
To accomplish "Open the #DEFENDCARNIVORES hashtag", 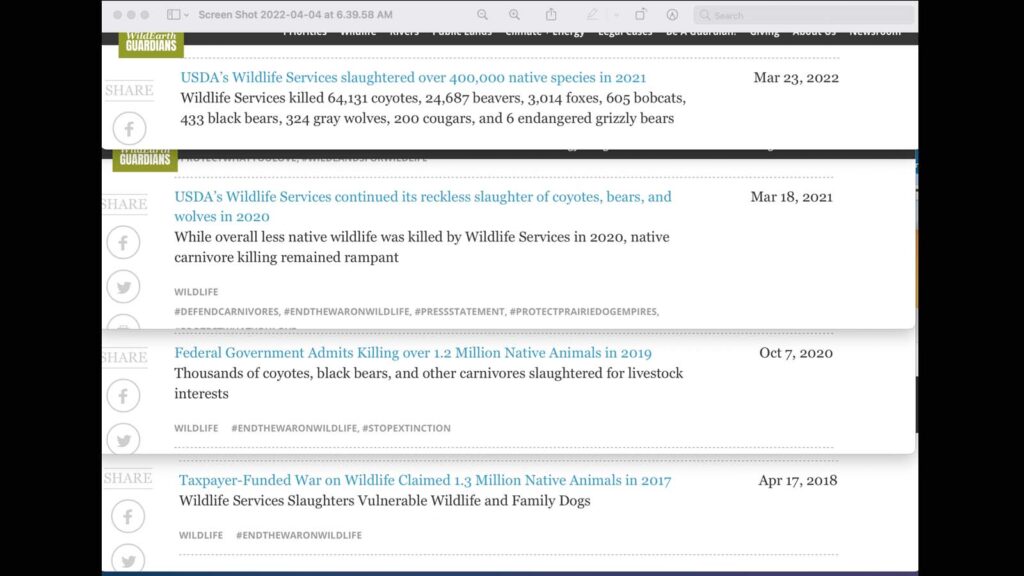I will (227, 312).
